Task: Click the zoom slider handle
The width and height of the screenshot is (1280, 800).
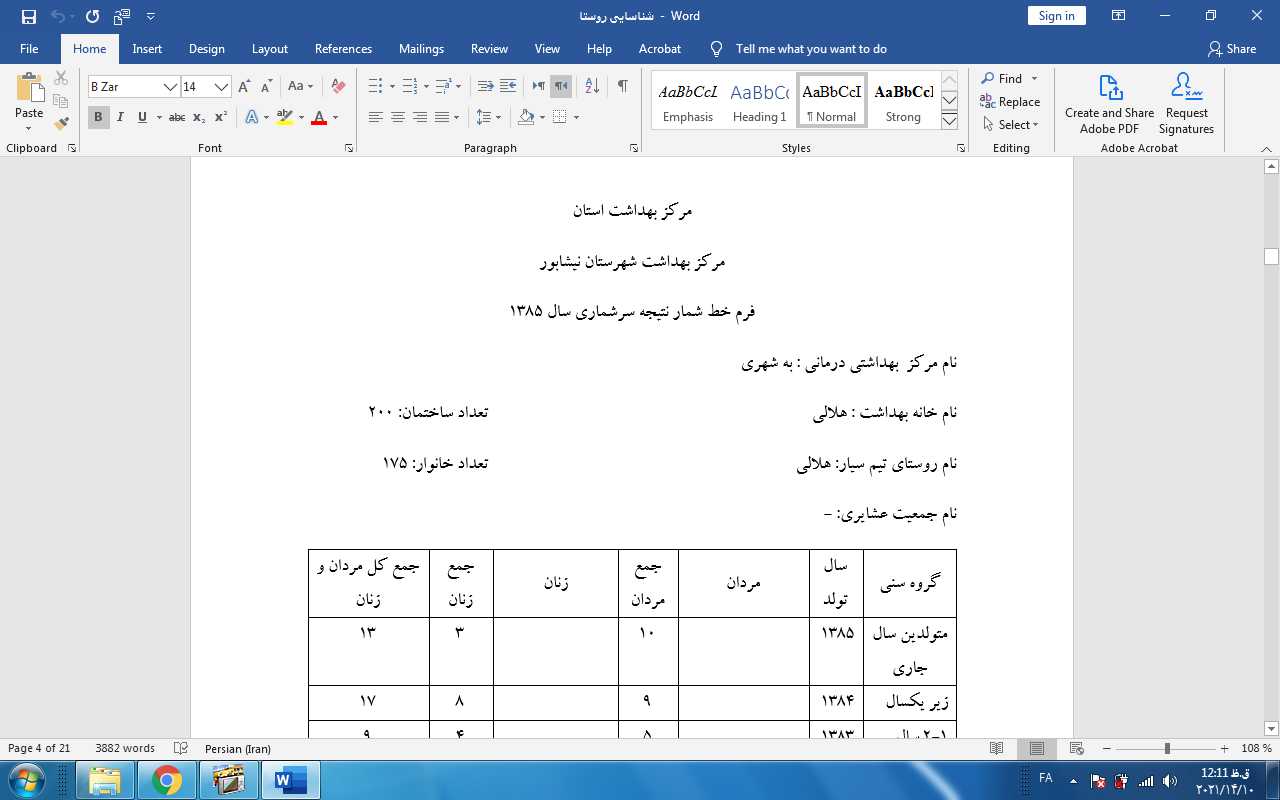Action: pyautogui.click(x=1167, y=749)
